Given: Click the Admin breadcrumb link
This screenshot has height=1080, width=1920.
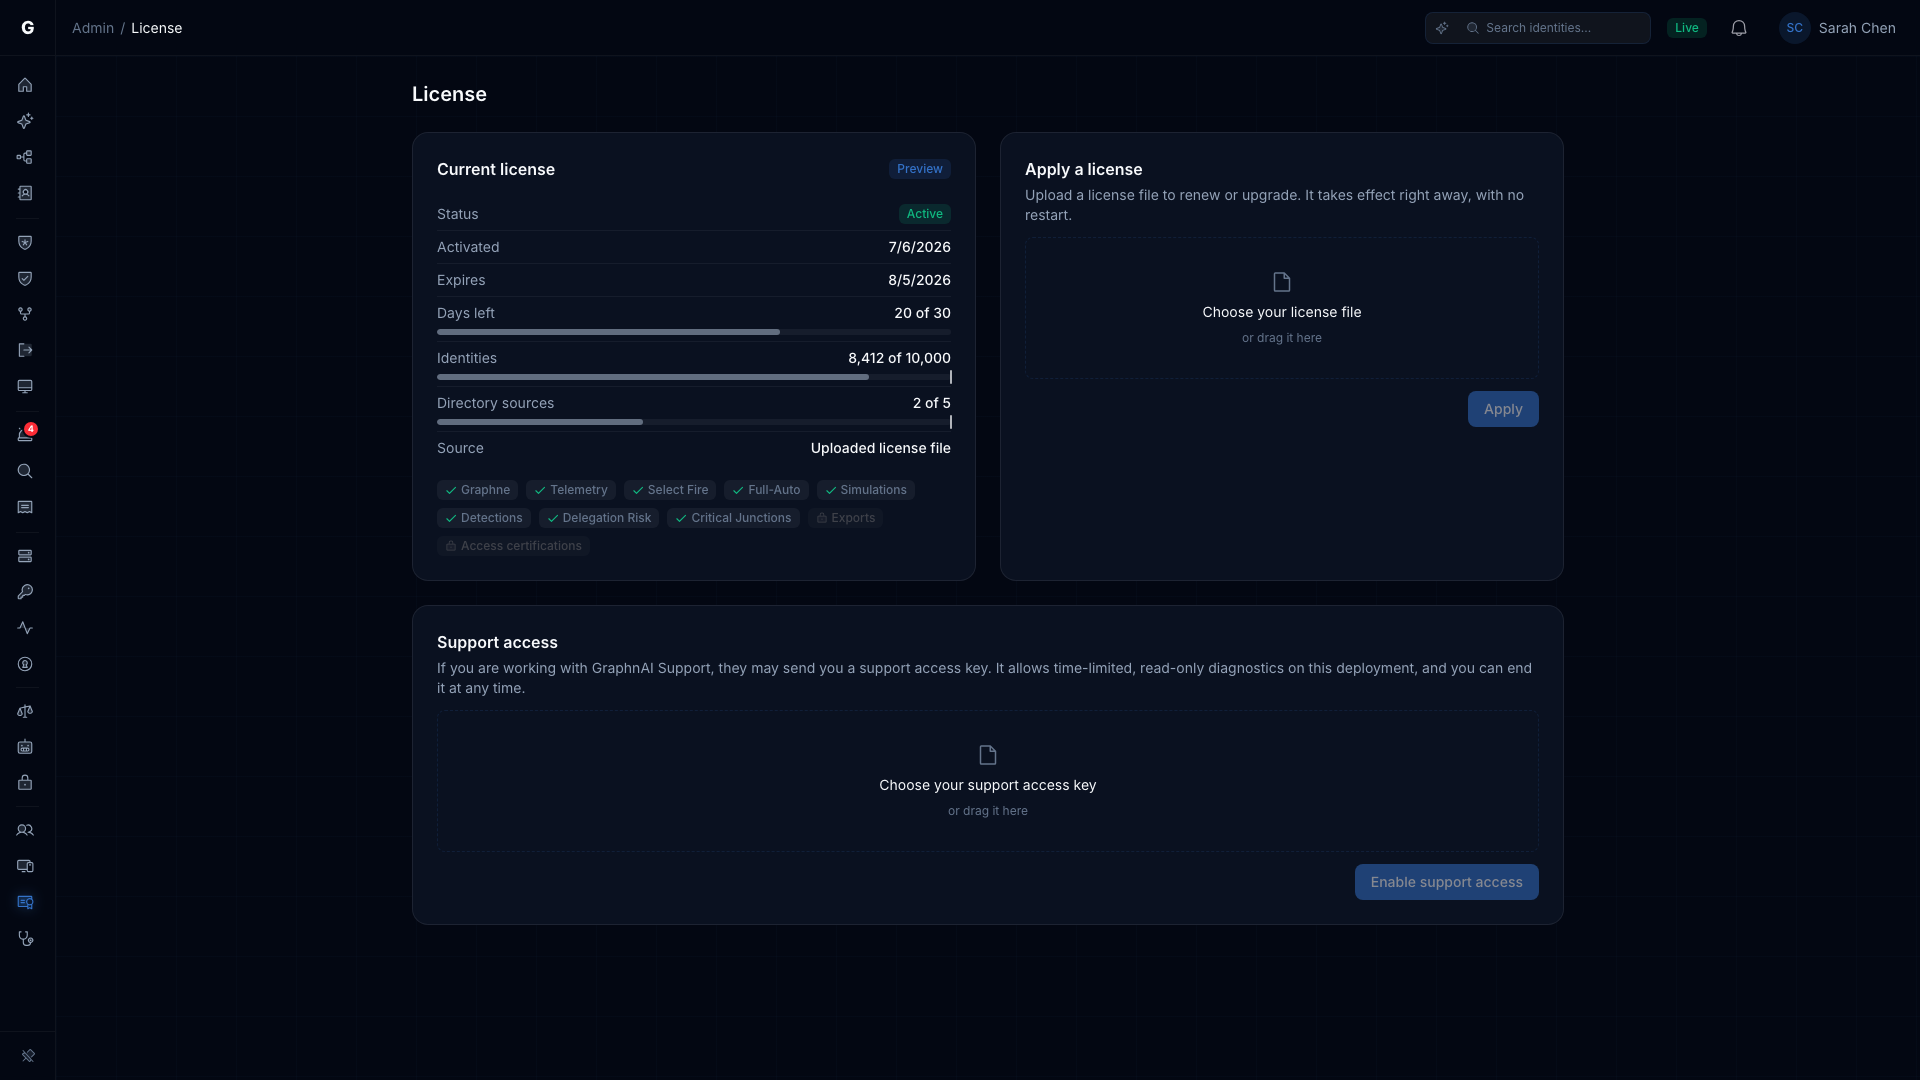Looking at the screenshot, I should (x=93, y=28).
